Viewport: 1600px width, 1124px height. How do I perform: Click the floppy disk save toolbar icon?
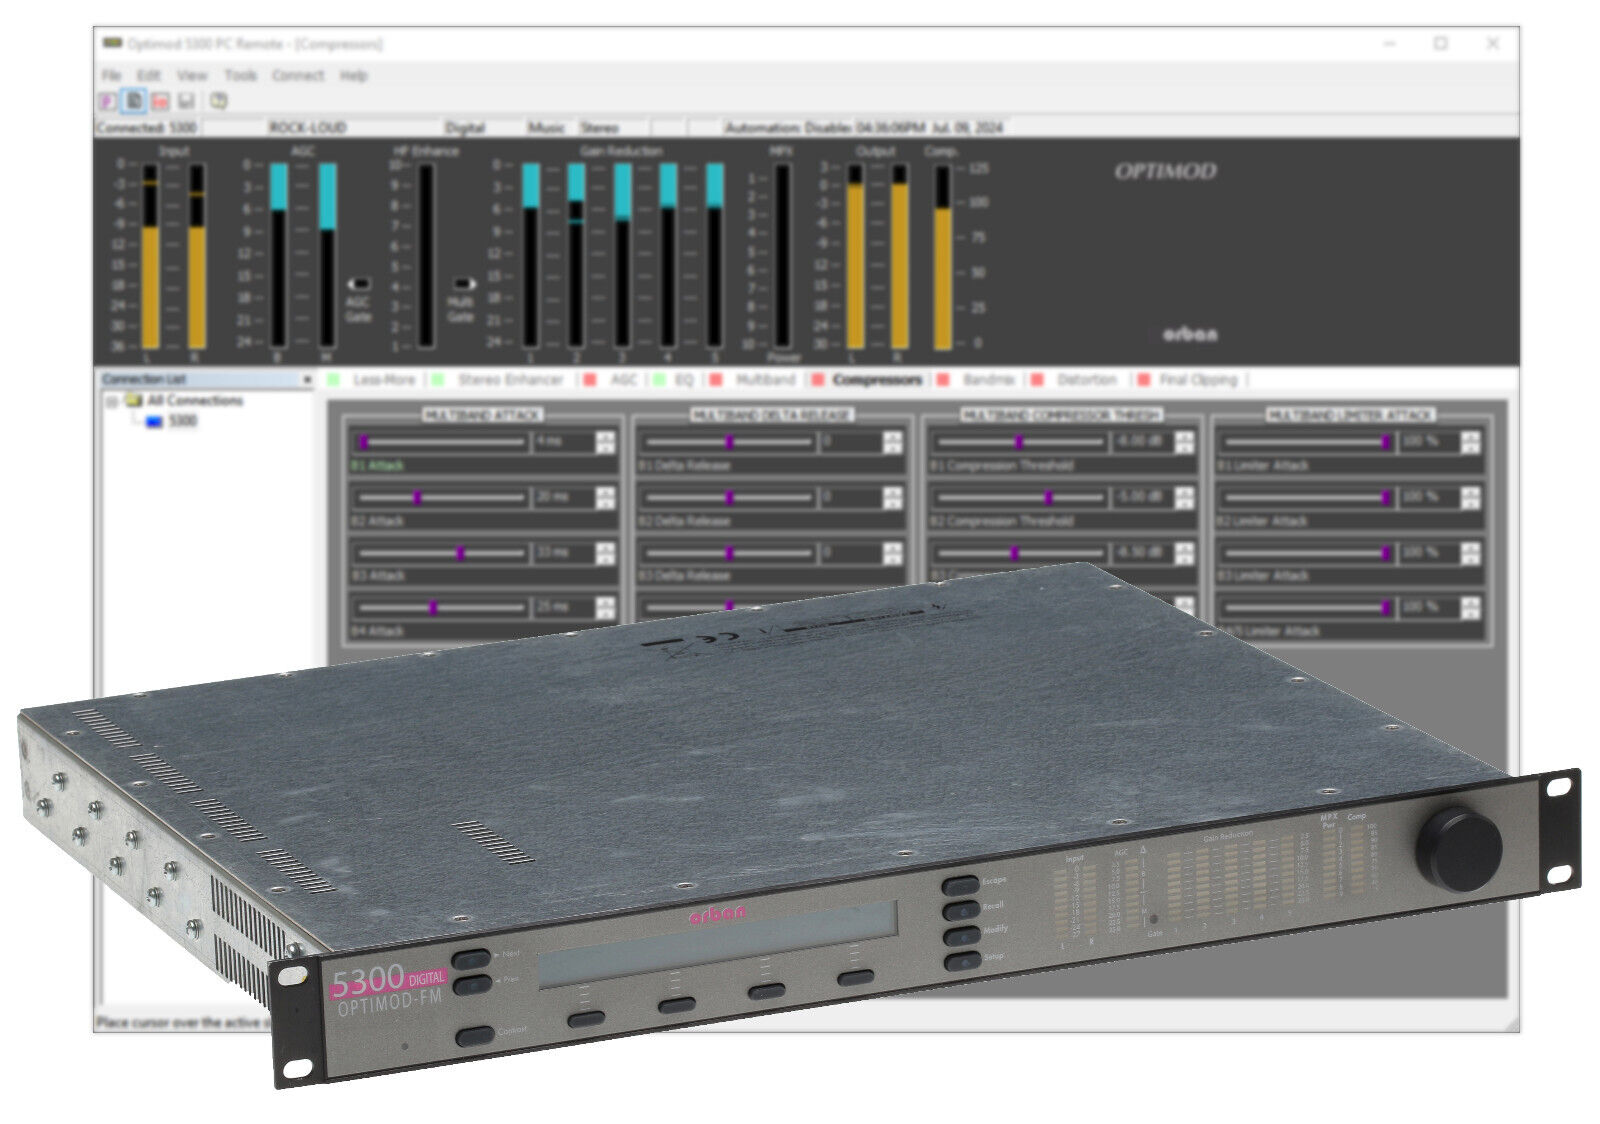pyautogui.click(x=186, y=101)
